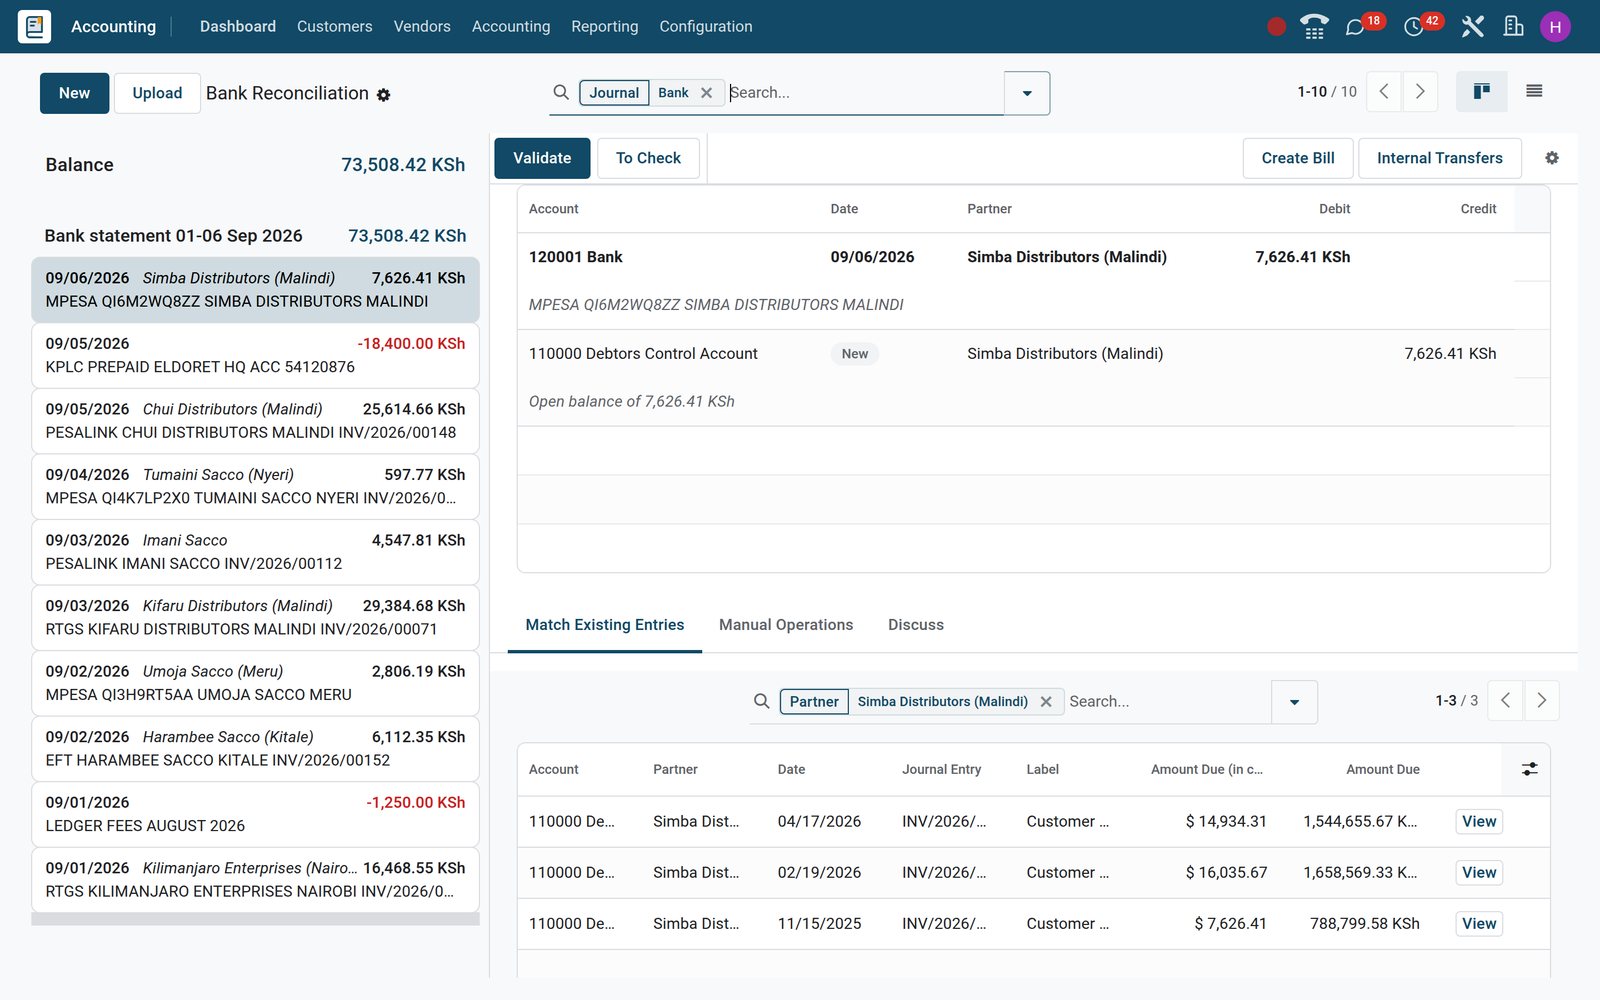The width and height of the screenshot is (1600, 1000).
Task: Open the VoIP phone icon
Action: coord(1314,27)
